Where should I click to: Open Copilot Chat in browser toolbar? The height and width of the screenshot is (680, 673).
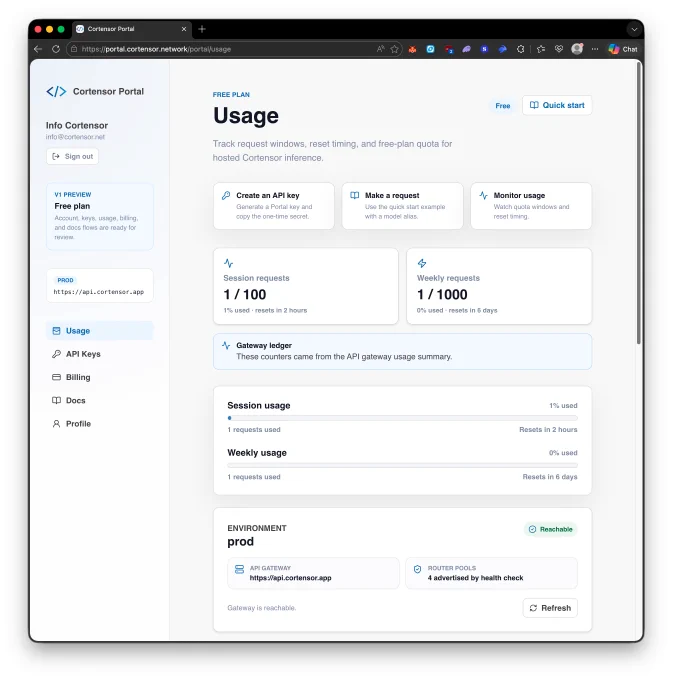623,49
